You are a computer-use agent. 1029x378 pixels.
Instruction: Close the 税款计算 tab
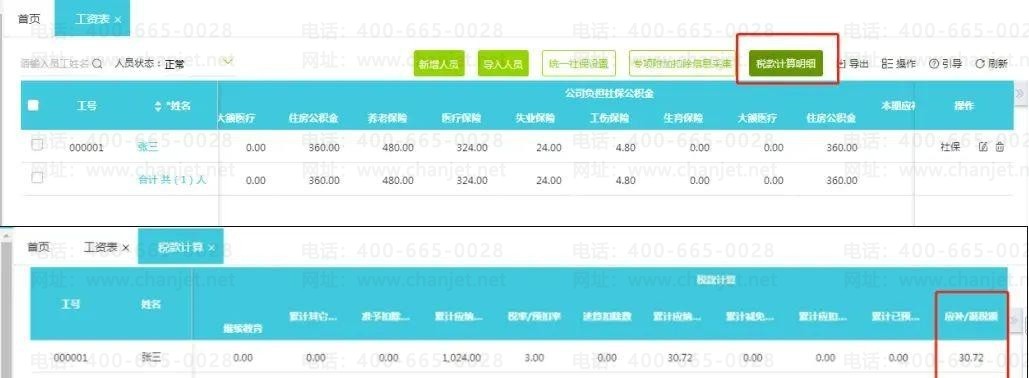211,248
